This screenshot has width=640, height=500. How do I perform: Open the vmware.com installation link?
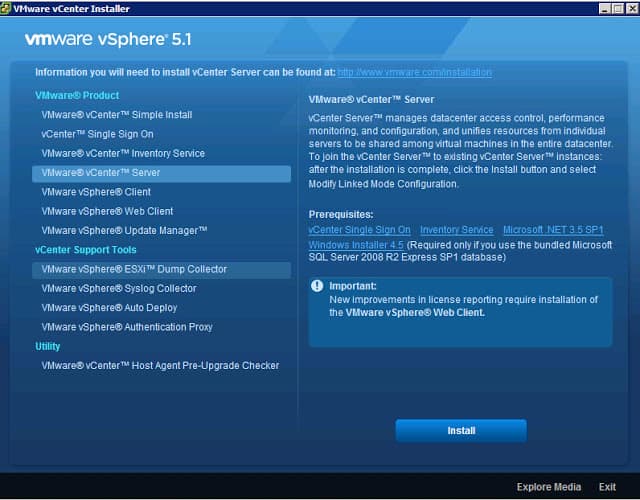(414, 72)
